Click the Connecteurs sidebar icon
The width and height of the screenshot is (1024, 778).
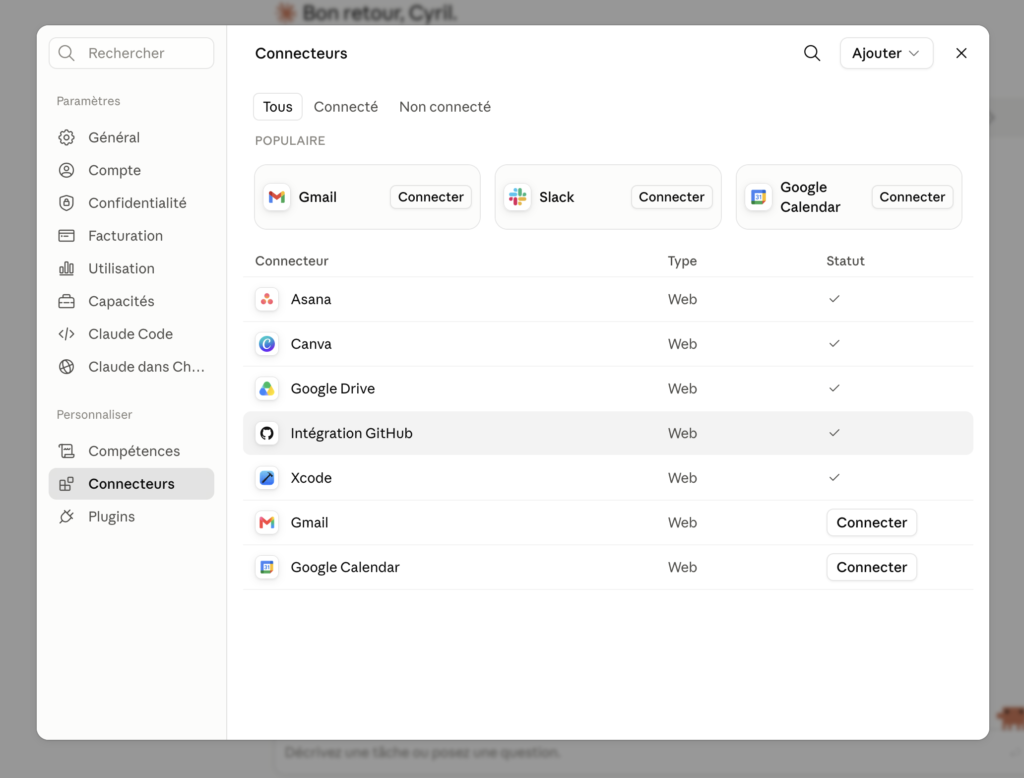[67, 483]
